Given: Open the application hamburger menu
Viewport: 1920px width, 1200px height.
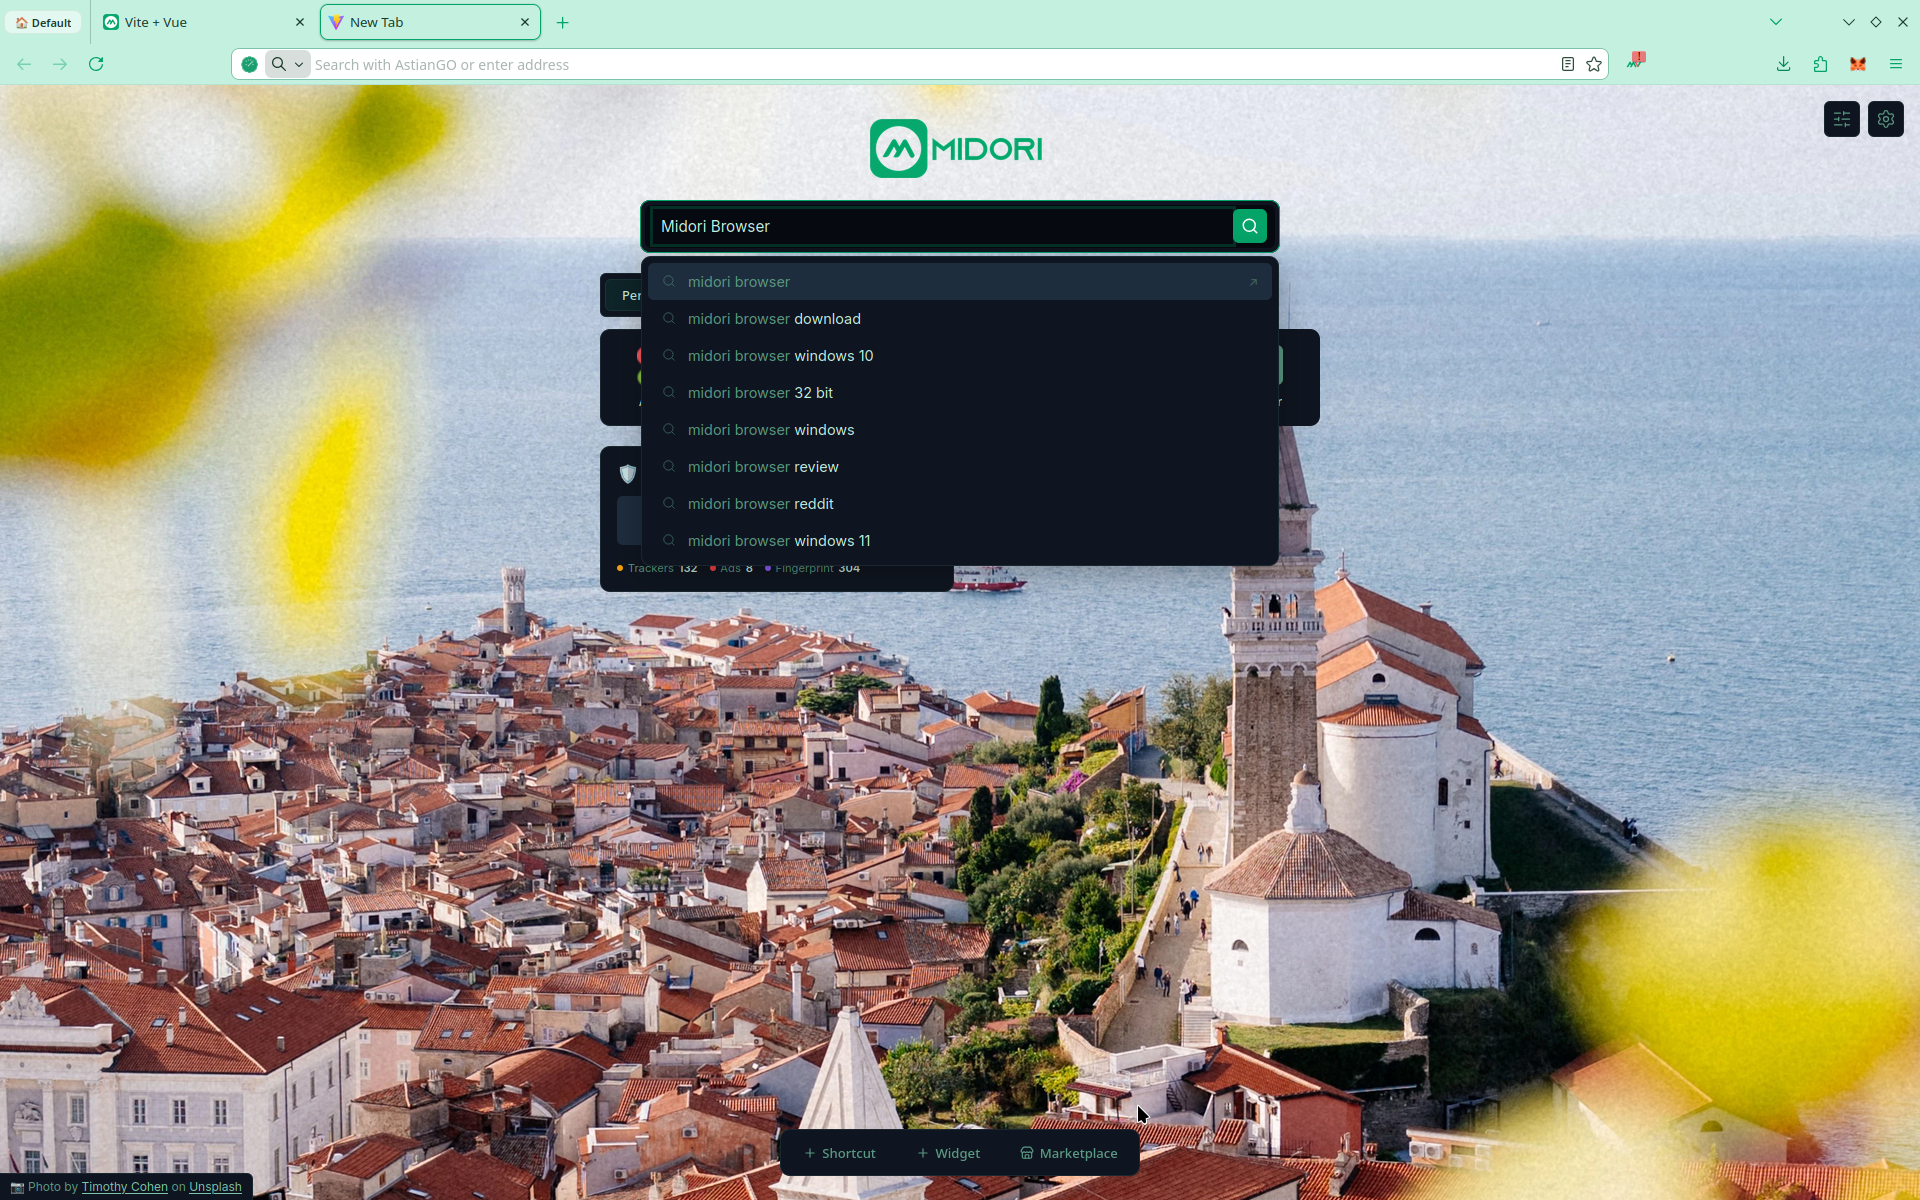Looking at the screenshot, I should click(x=1895, y=64).
